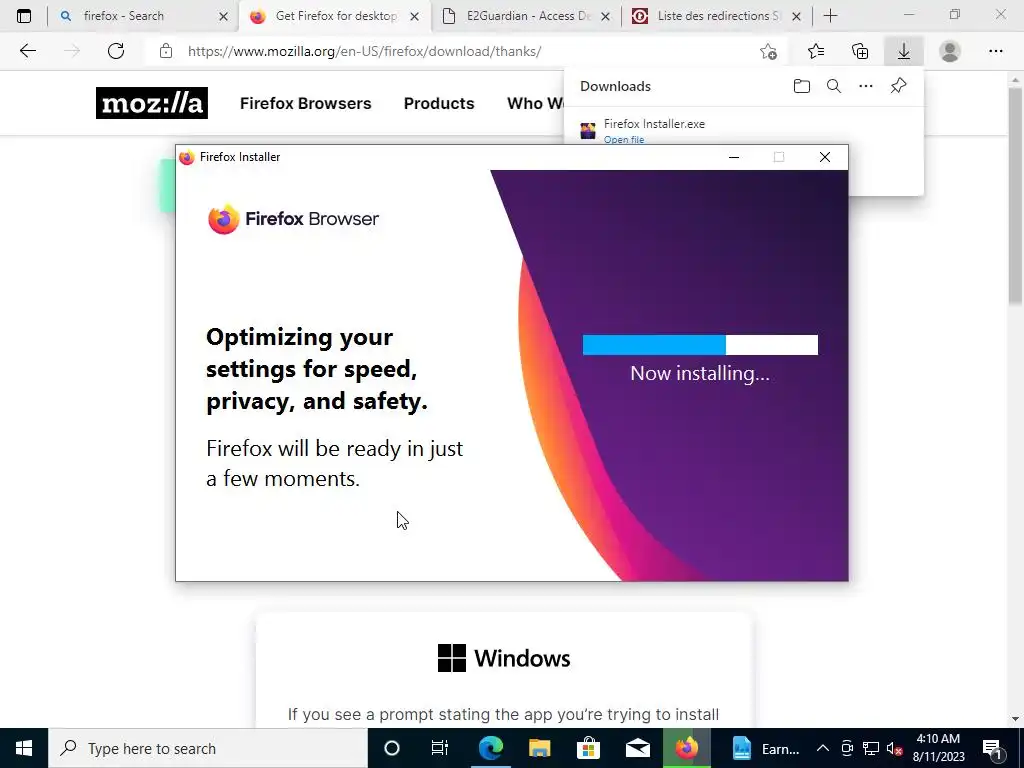Screen dimensions: 1024x768
Task: Add this page to favorites star icon
Action: coord(769,51)
